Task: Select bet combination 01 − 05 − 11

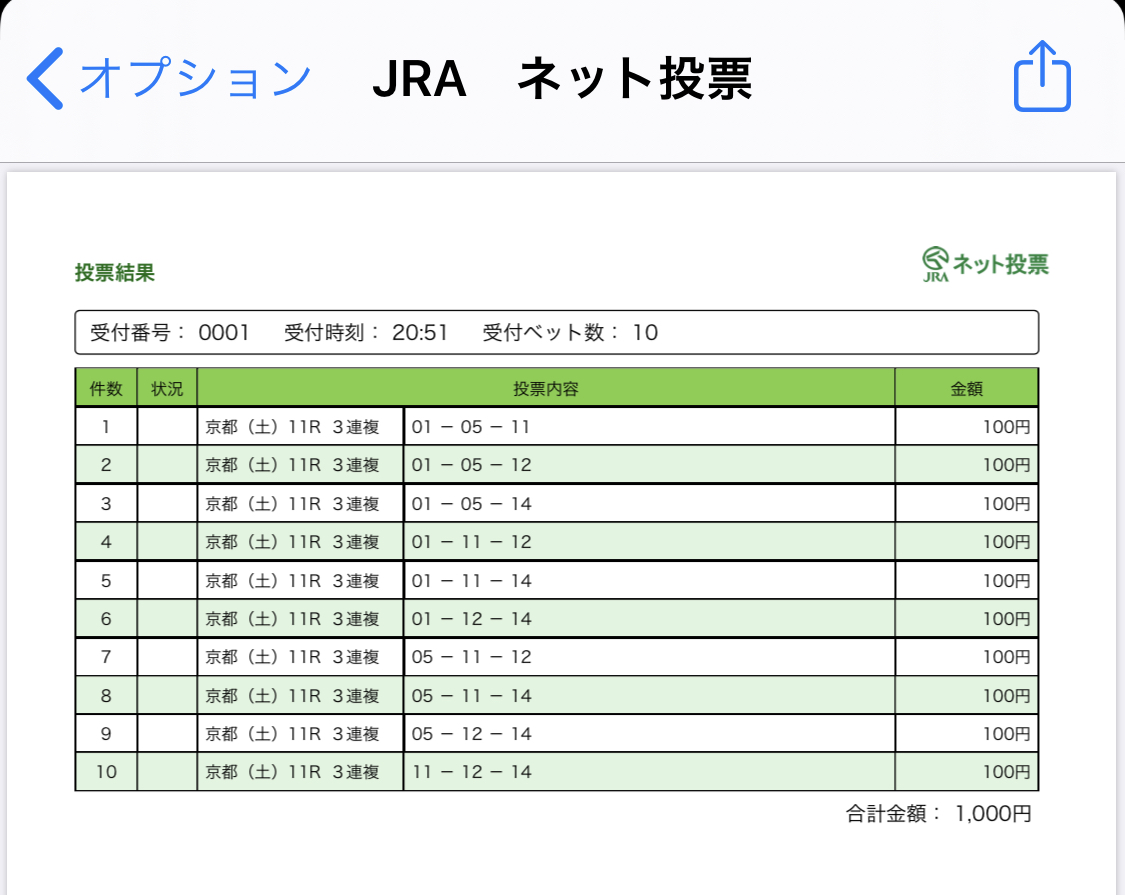Action: [471, 427]
